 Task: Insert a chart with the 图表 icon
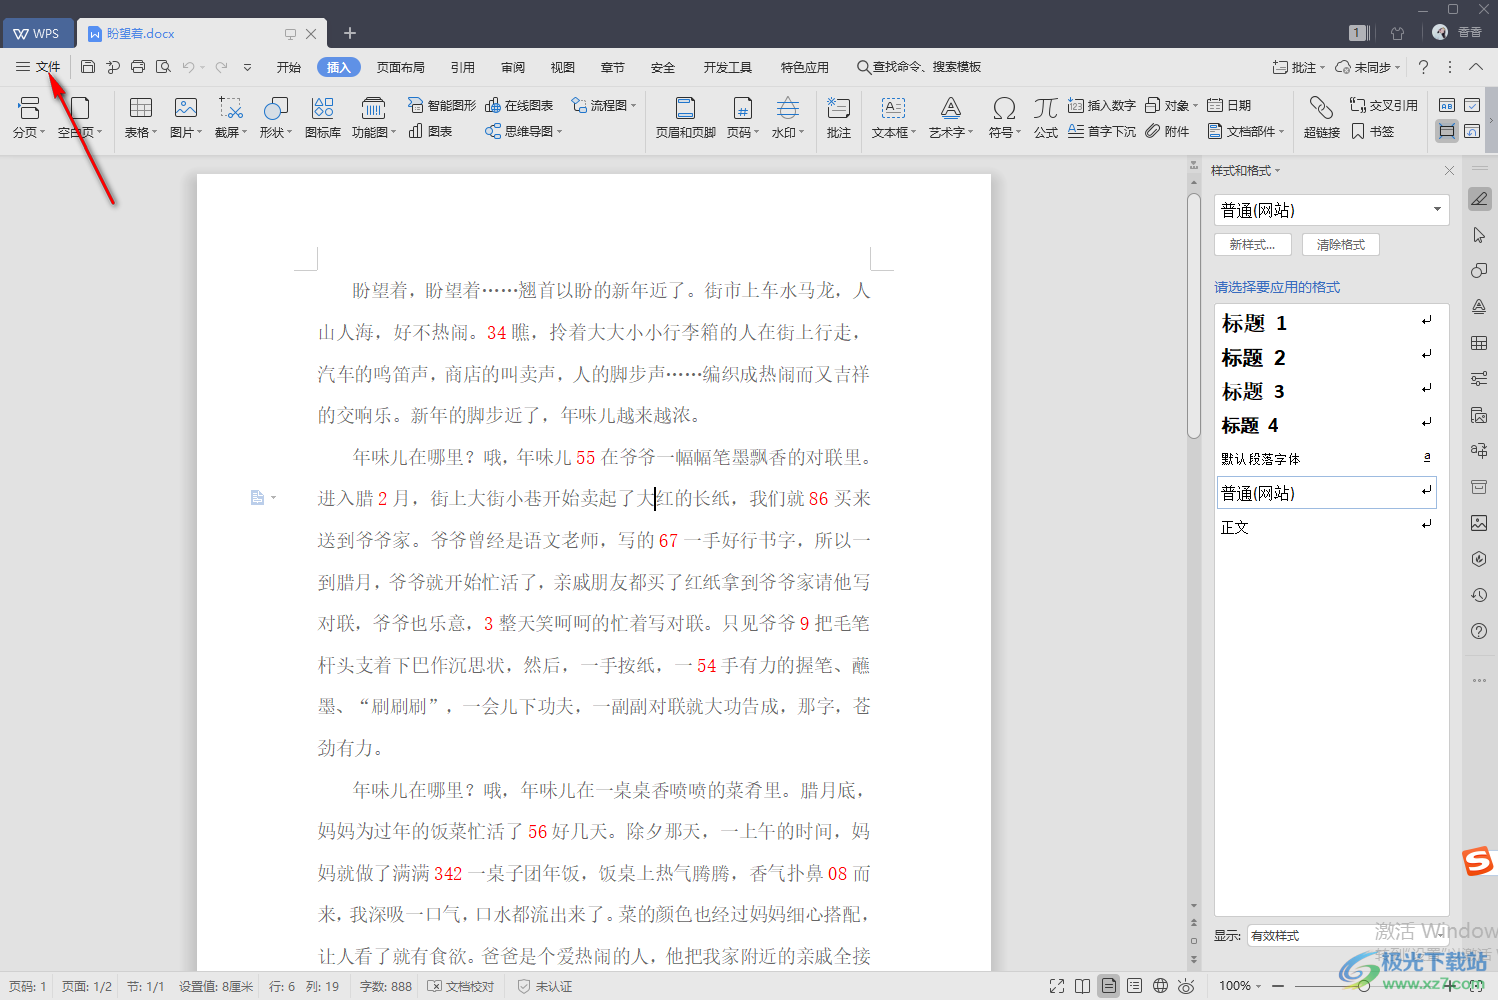coord(431,131)
